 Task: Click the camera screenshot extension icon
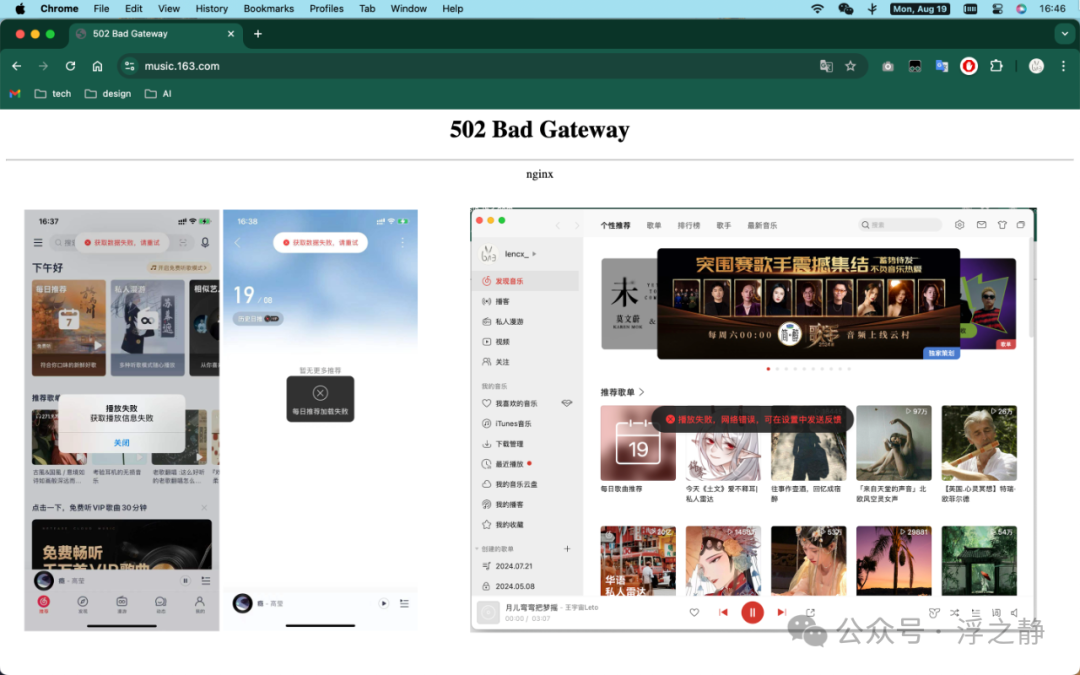coord(888,66)
